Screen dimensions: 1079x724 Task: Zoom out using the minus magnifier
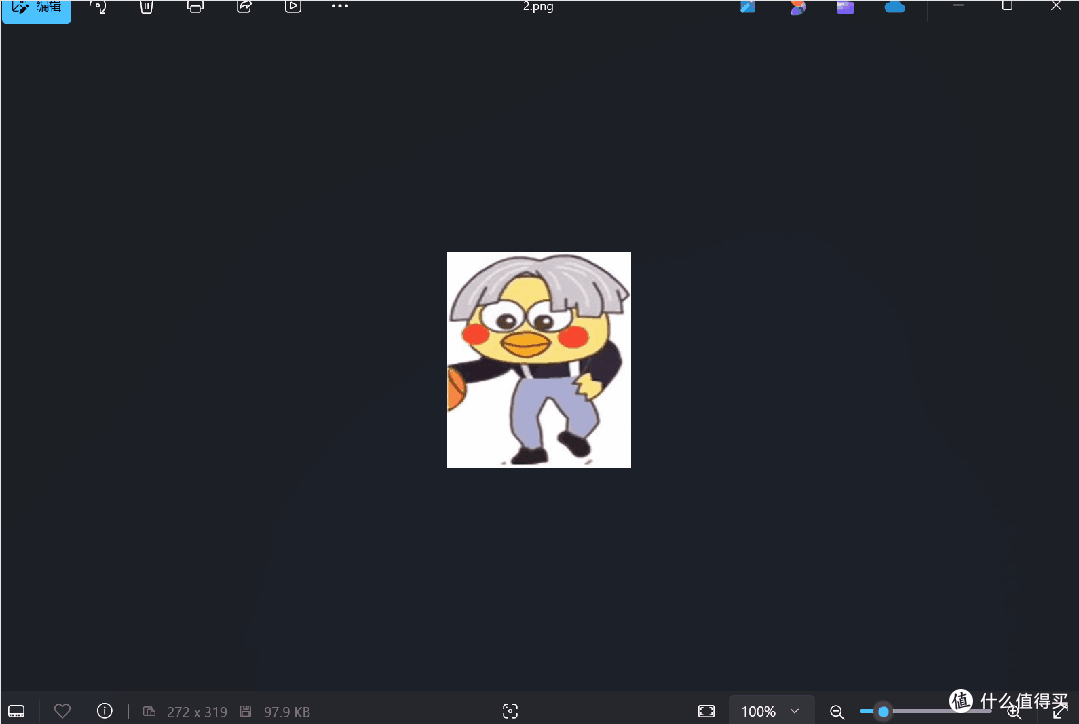tap(837, 712)
